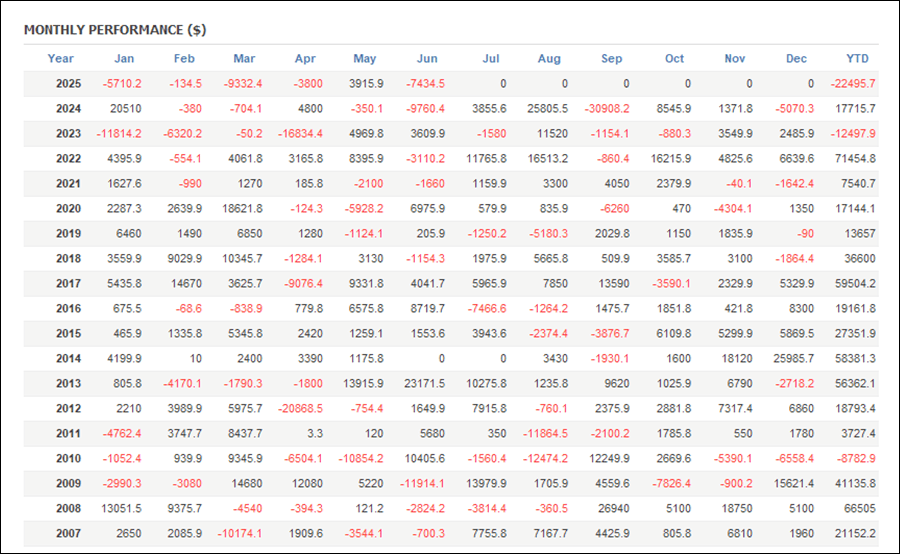900x554 pixels.
Task: Click the Year column header
Action: (60, 59)
